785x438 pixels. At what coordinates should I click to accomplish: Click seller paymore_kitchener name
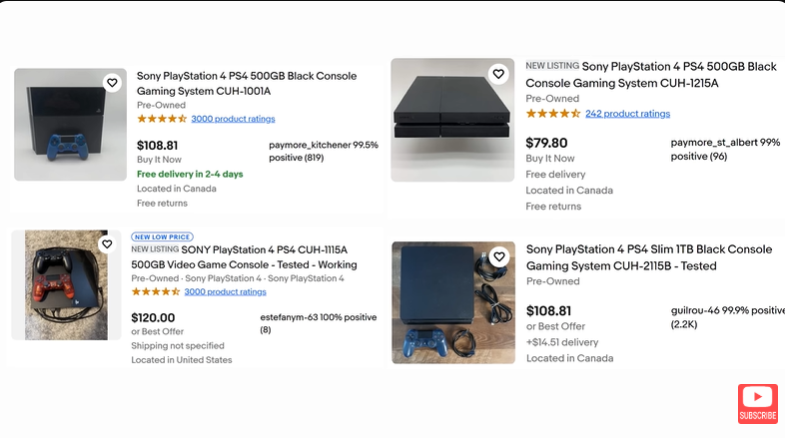pyautogui.click(x=310, y=145)
